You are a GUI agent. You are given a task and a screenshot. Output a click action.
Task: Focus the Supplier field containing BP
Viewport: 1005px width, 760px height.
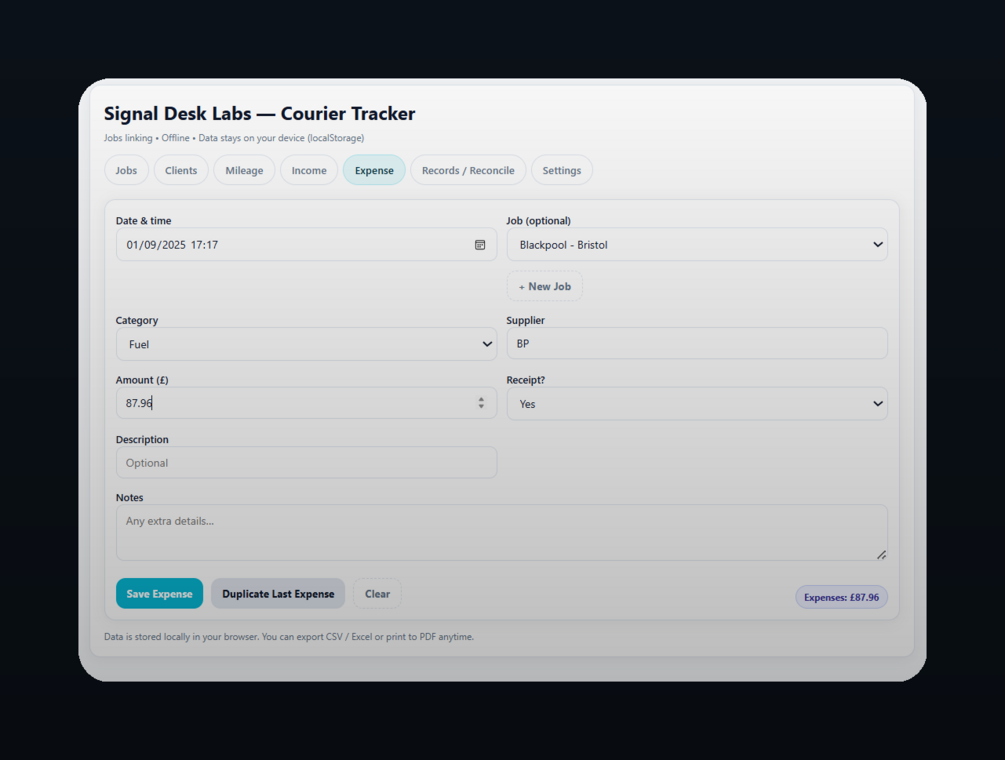pos(697,344)
